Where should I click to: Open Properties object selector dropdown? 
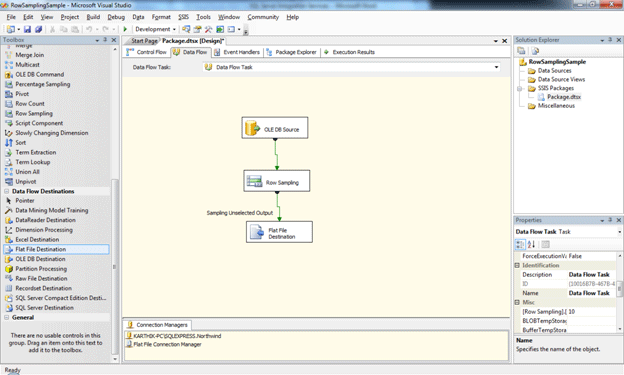pos(619,232)
